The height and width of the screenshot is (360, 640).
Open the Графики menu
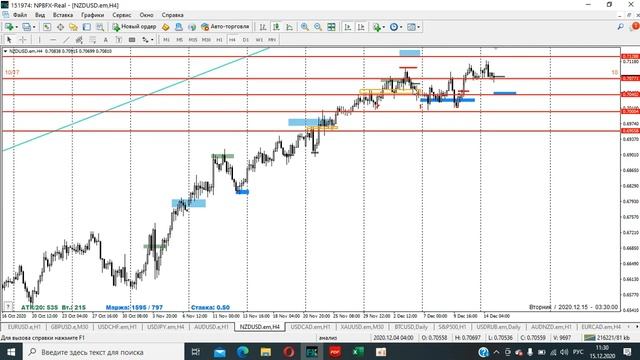pyautogui.click(x=92, y=15)
